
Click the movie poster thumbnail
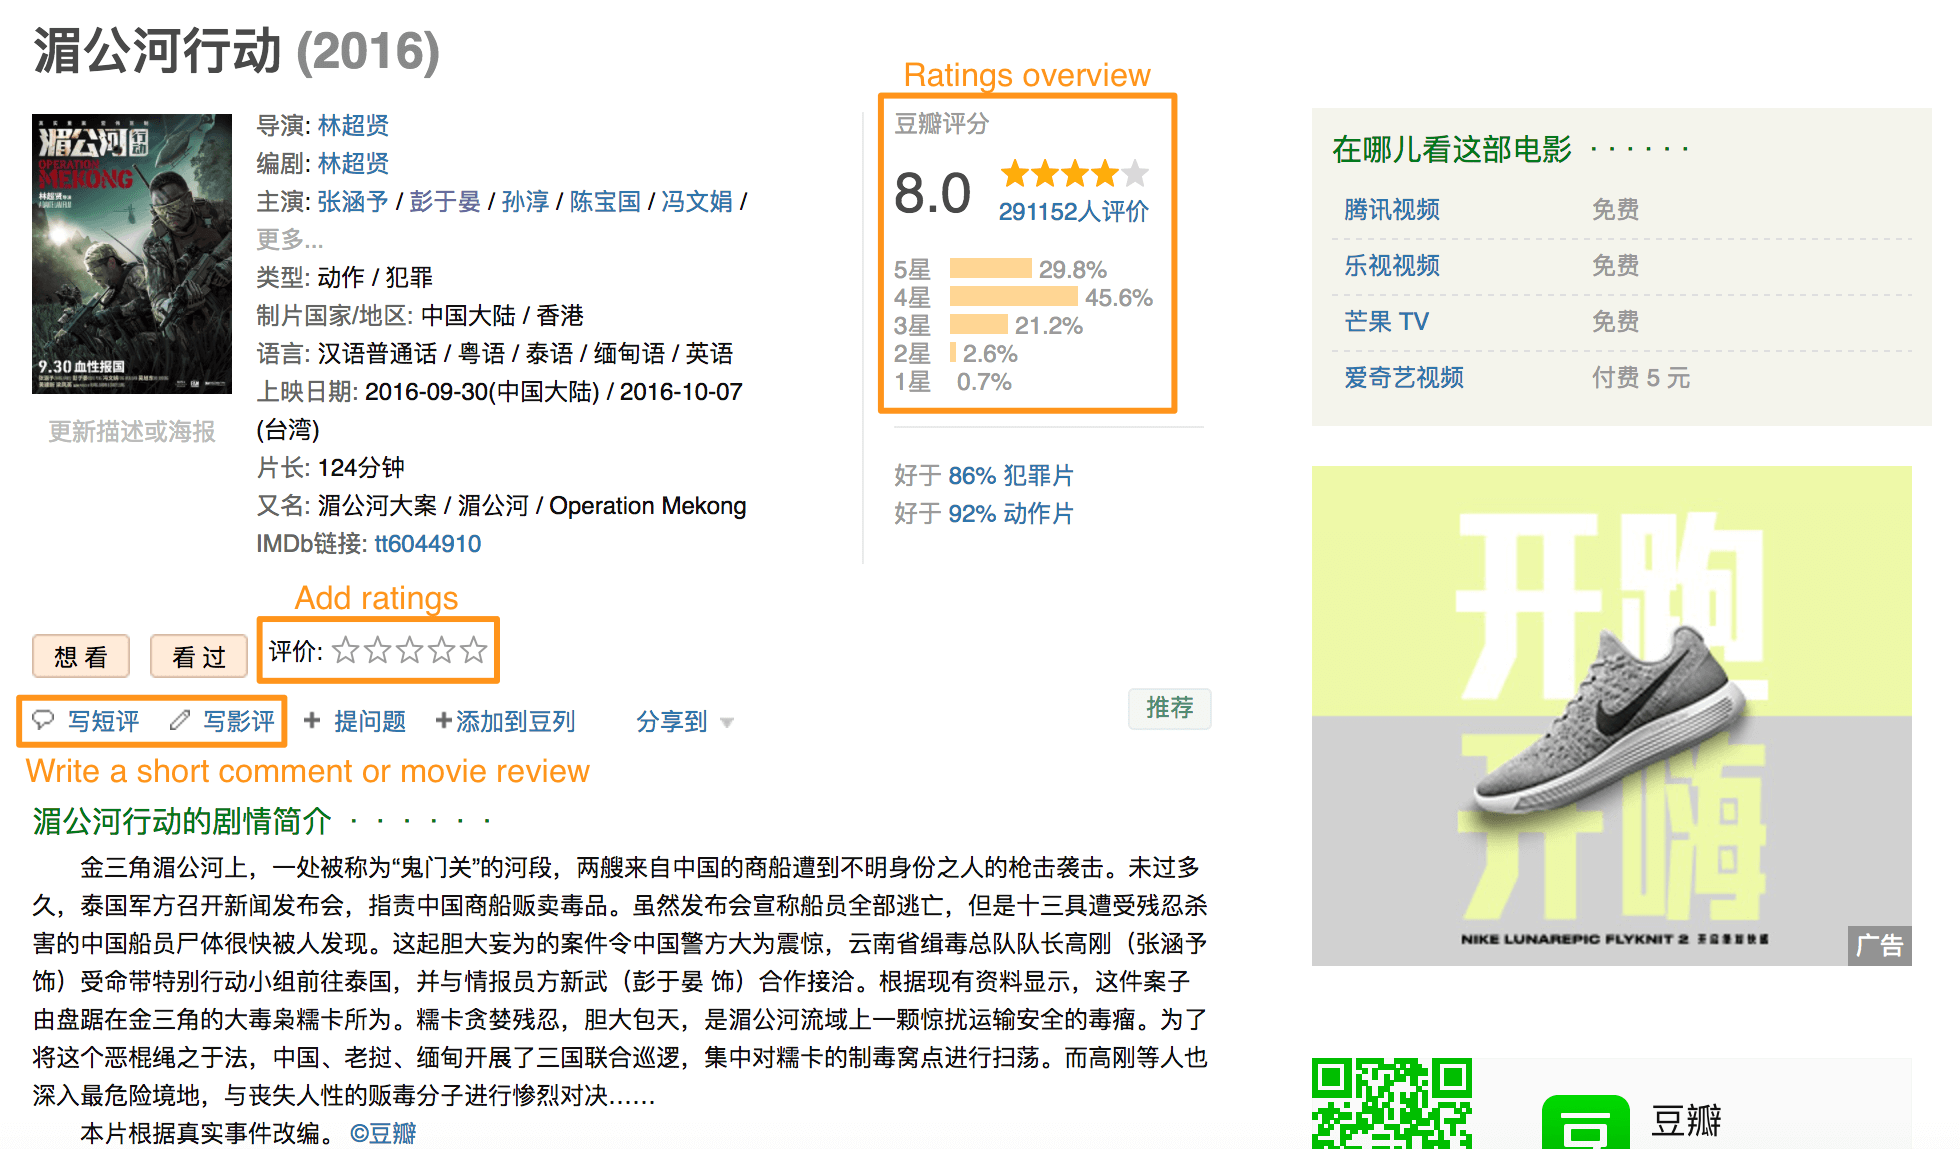pos(132,254)
